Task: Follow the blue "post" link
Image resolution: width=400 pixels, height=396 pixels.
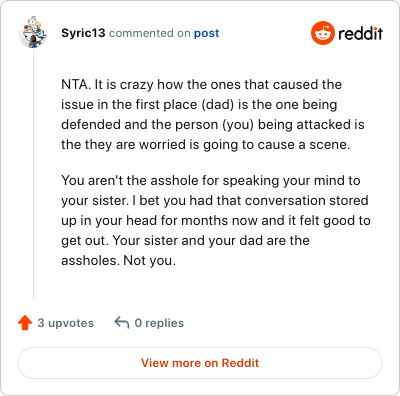Action: click(x=207, y=33)
